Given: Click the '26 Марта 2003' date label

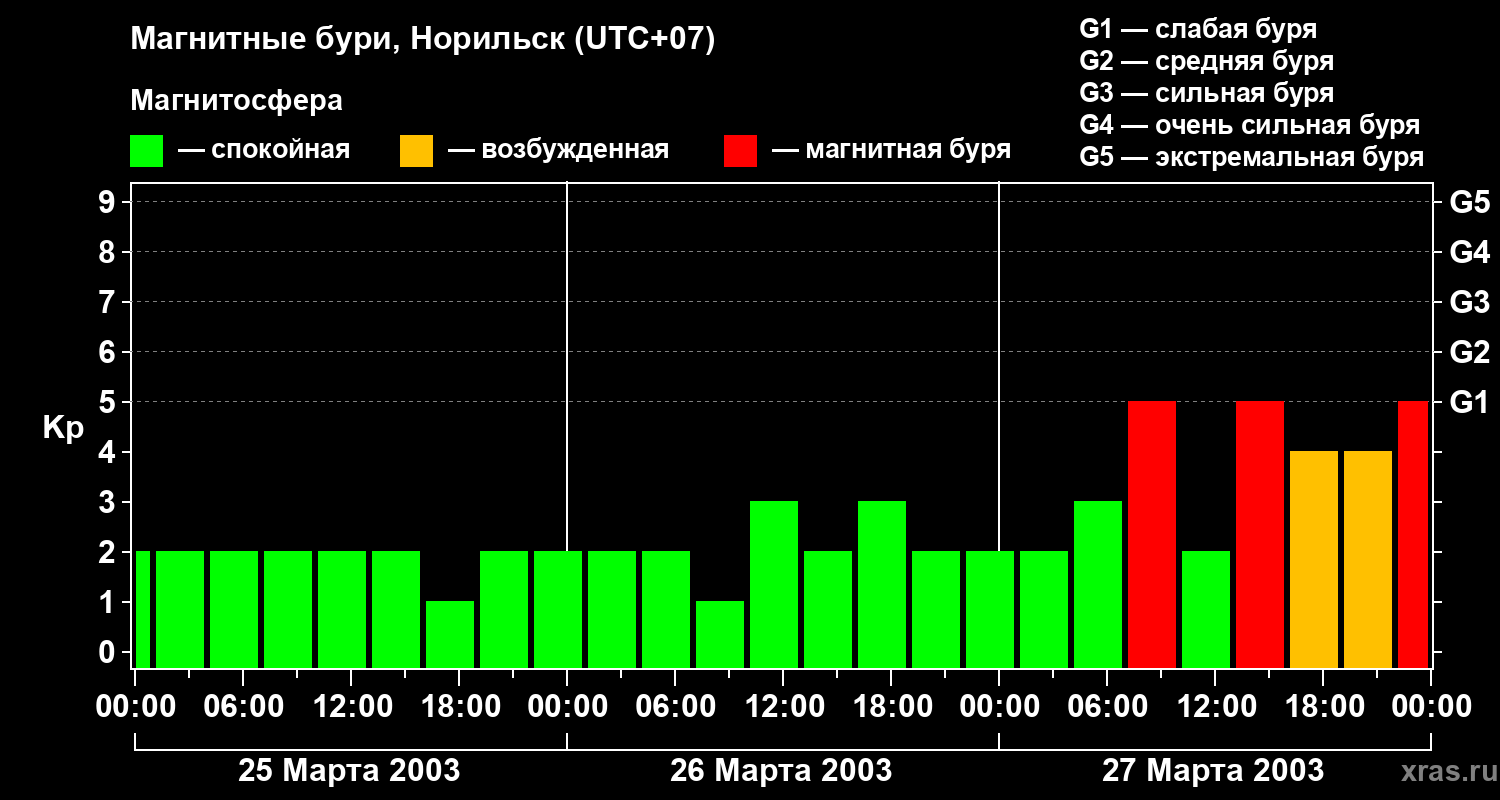Looking at the screenshot, I should tap(781, 771).
